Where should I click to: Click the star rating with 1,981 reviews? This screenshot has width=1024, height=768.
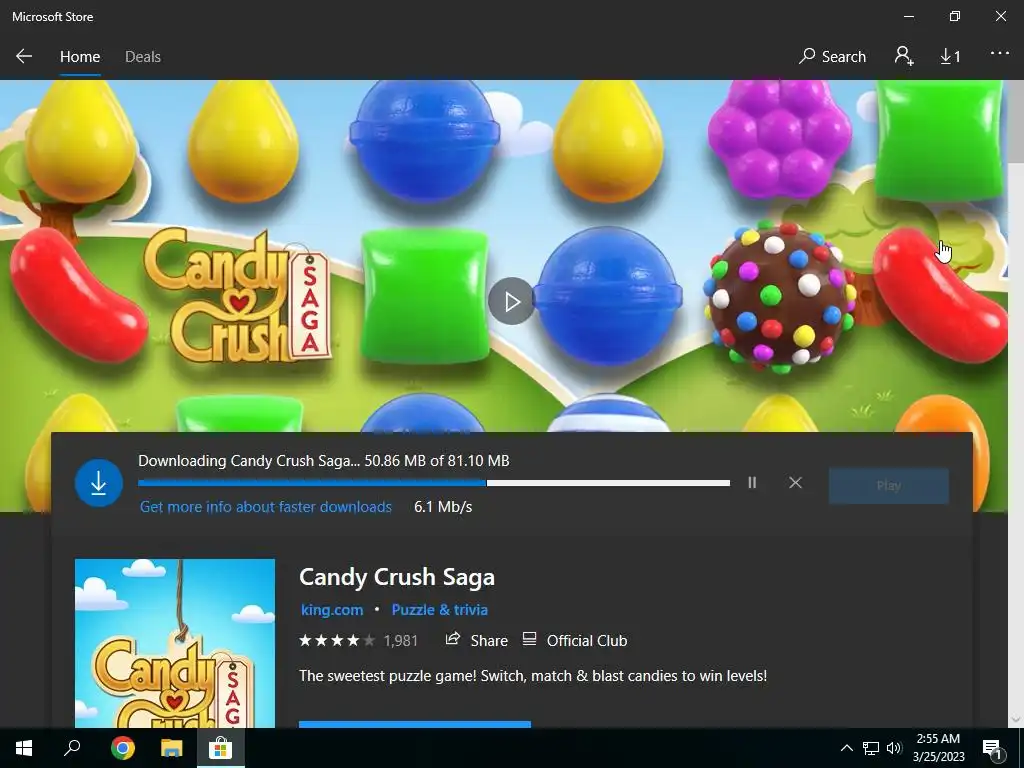[358, 641]
